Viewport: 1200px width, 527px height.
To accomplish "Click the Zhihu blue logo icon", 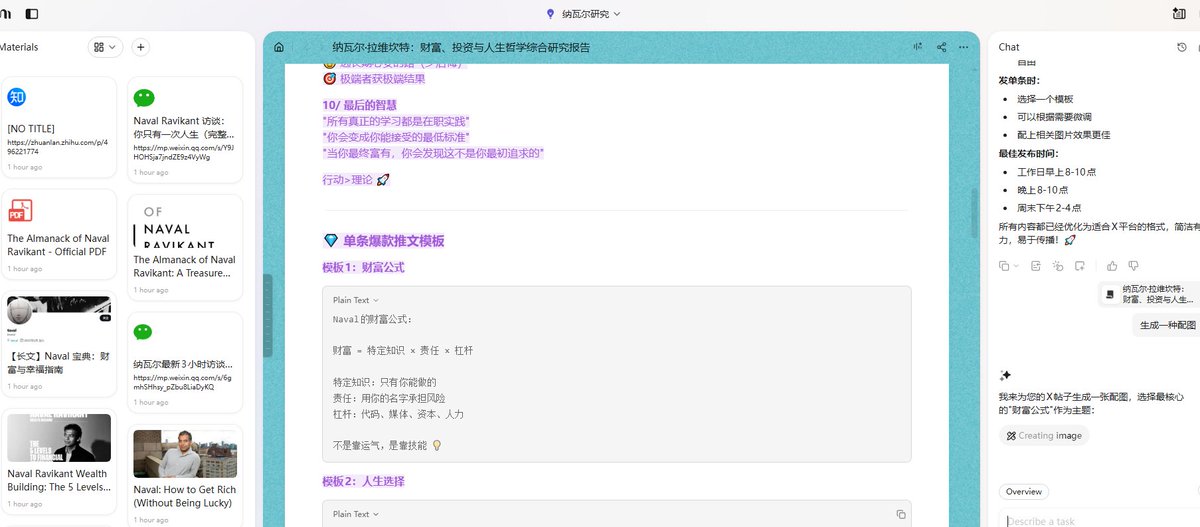I will pyautogui.click(x=16, y=97).
